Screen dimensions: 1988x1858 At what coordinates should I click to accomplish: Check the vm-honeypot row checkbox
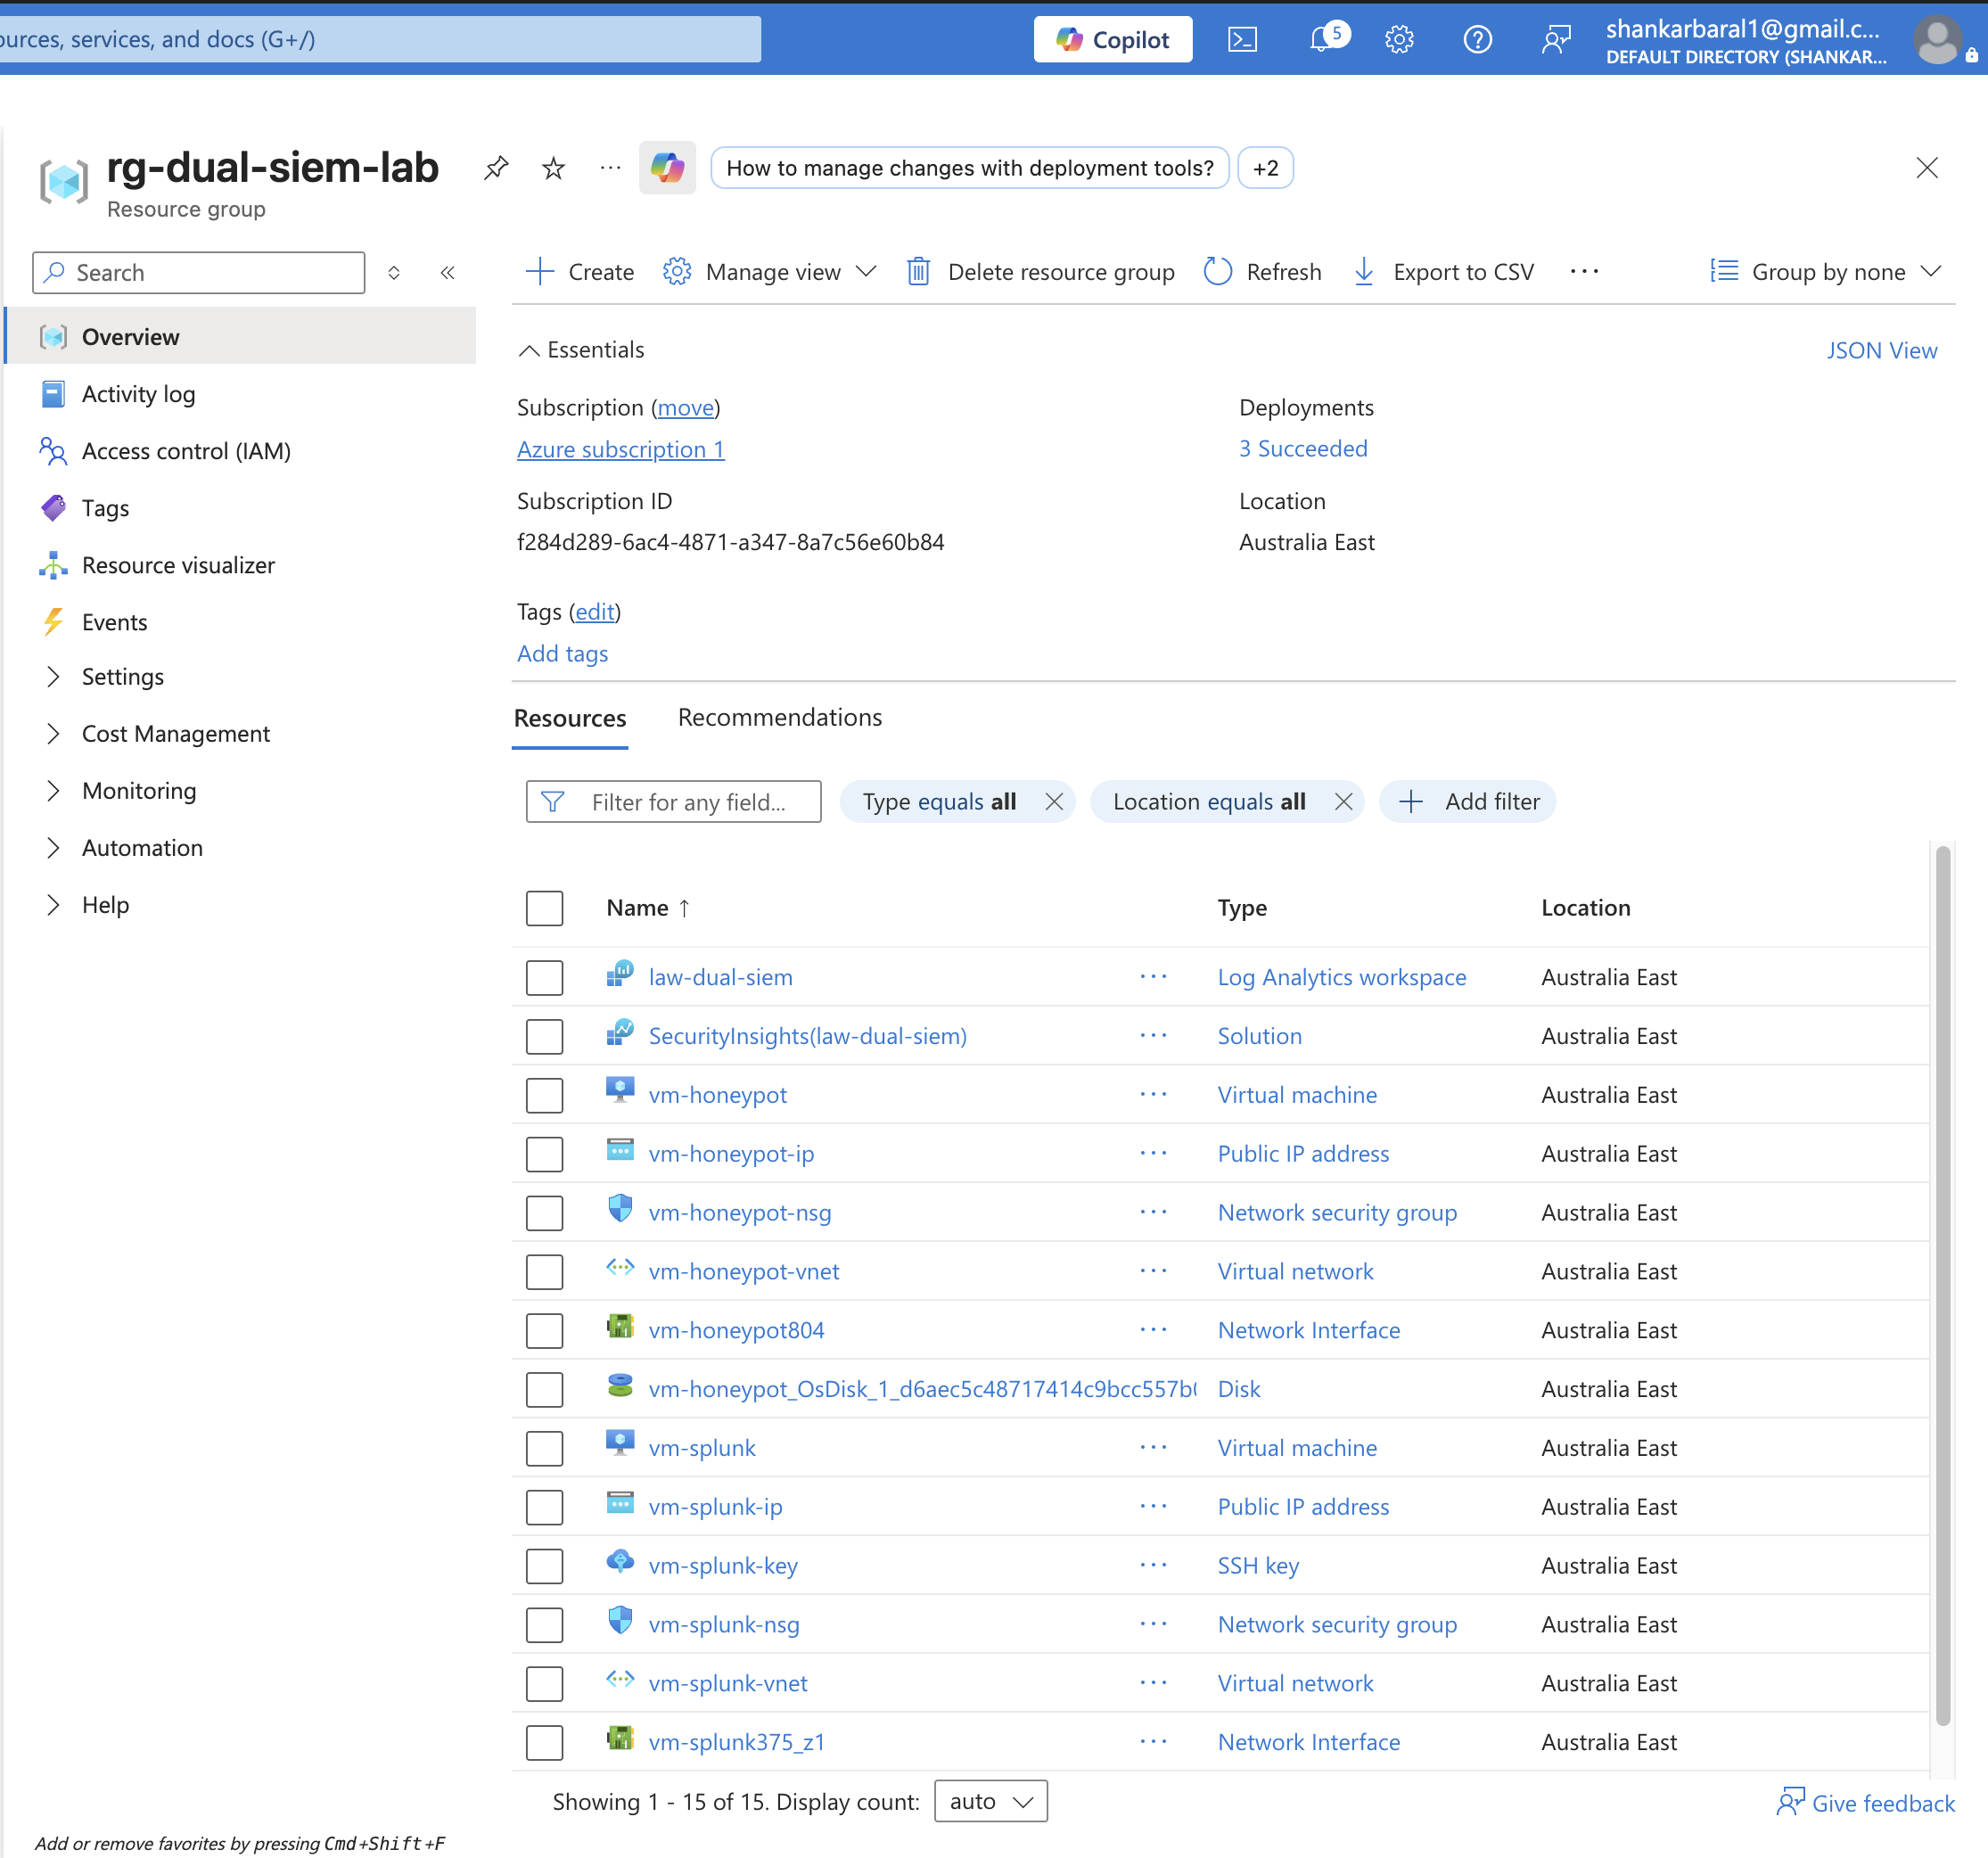point(544,1096)
